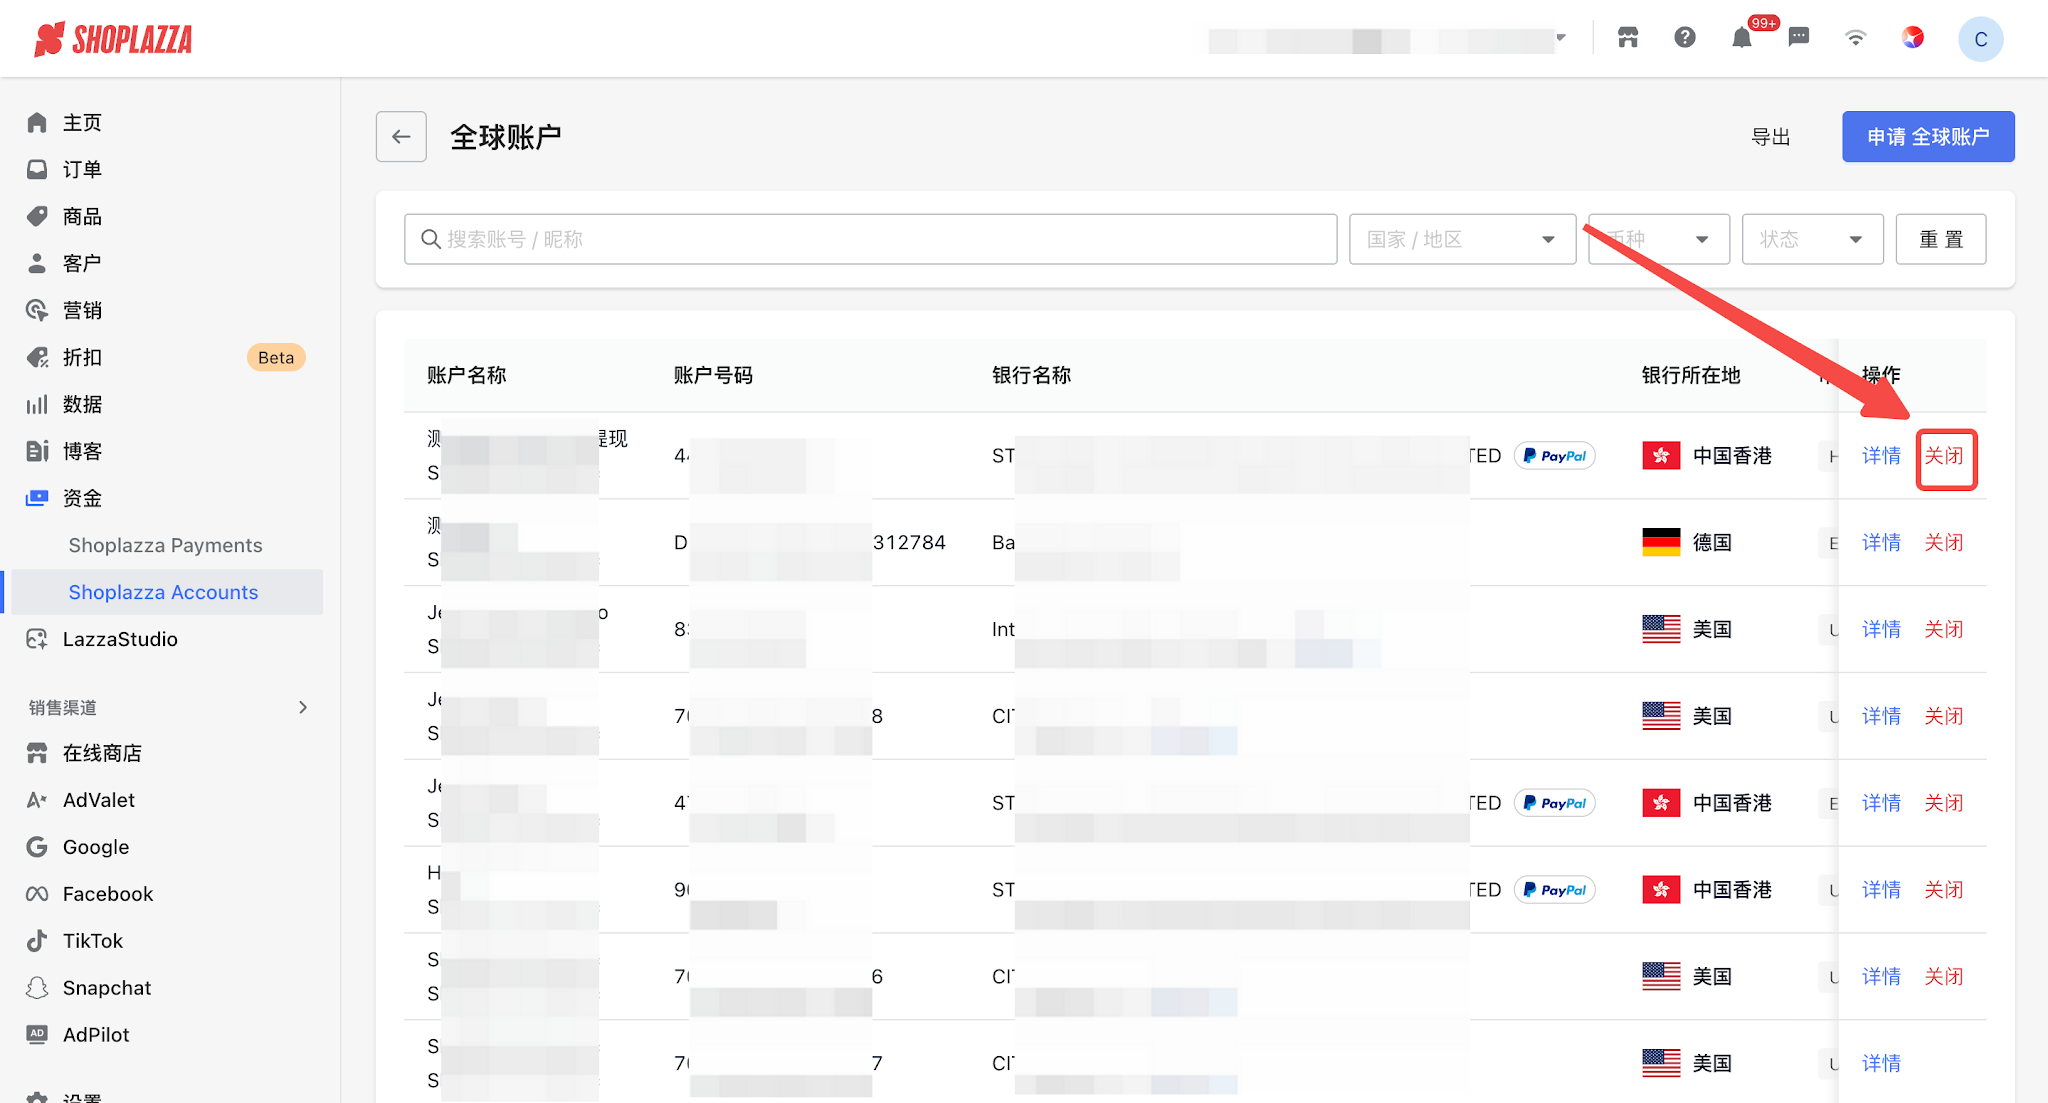Click the Facebook Meta icon

[37, 894]
